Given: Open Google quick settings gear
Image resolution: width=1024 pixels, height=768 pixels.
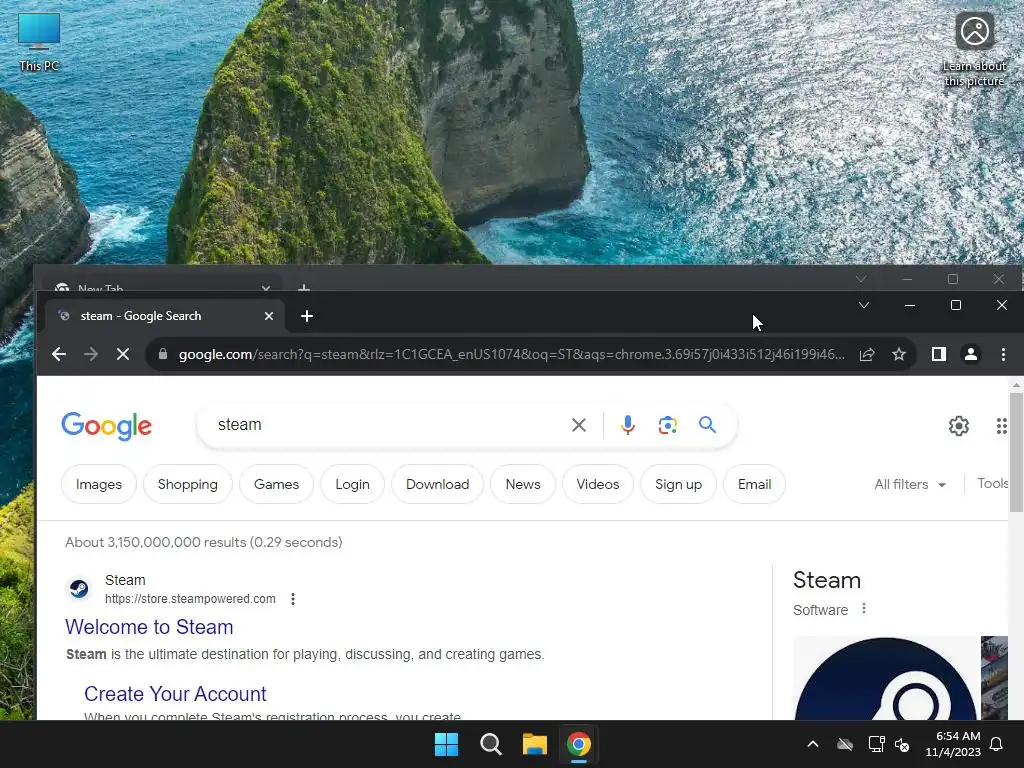Looking at the screenshot, I should click(959, 426).
